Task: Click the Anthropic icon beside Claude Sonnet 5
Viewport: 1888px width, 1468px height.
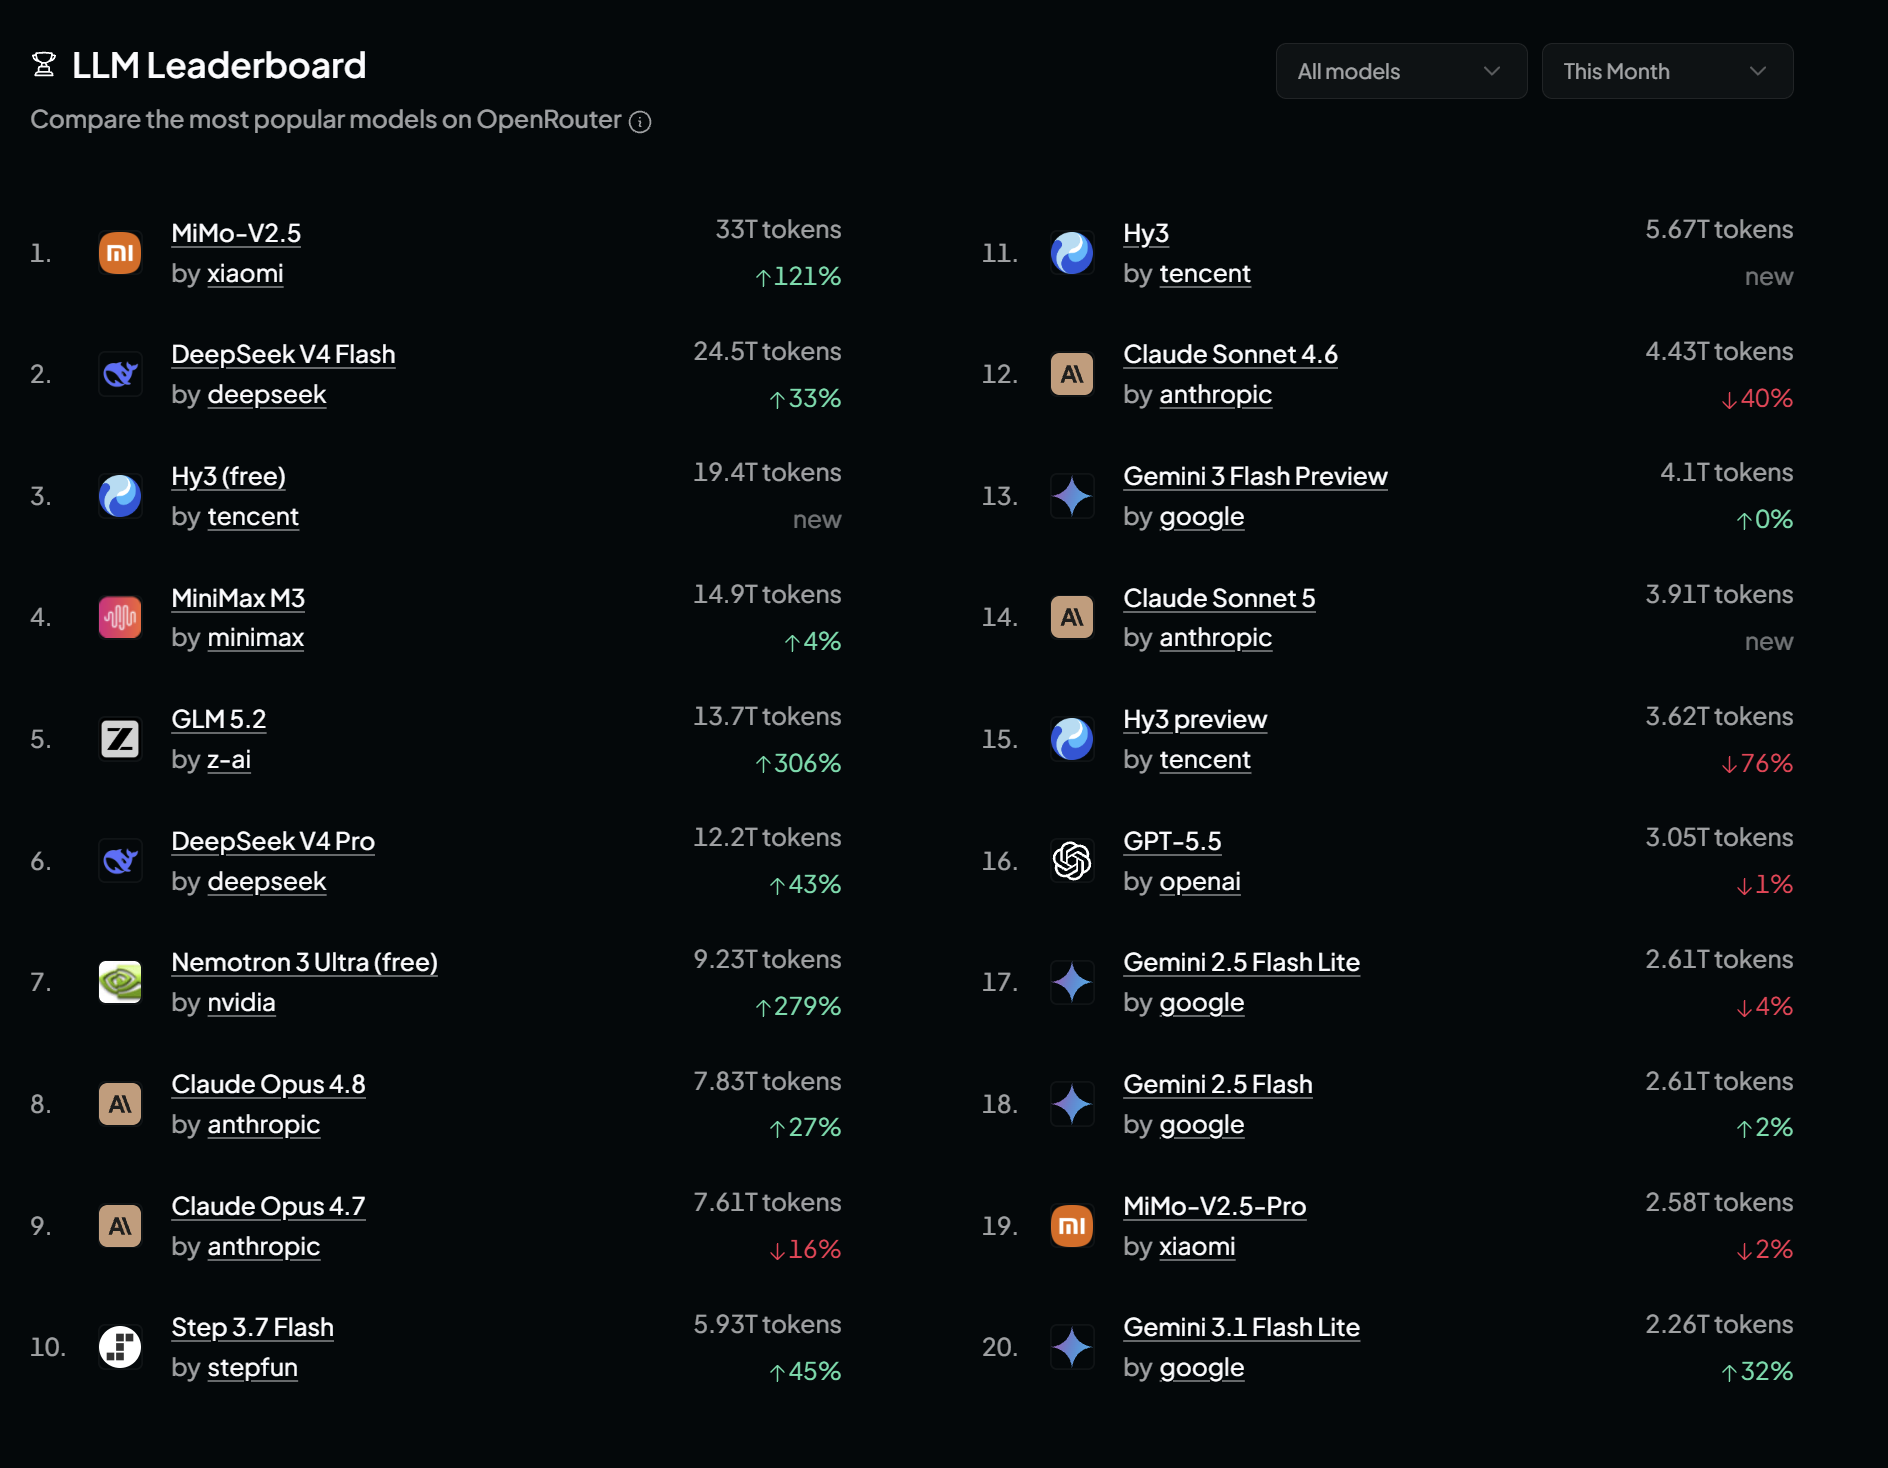Action: [x=1072, y=617]
